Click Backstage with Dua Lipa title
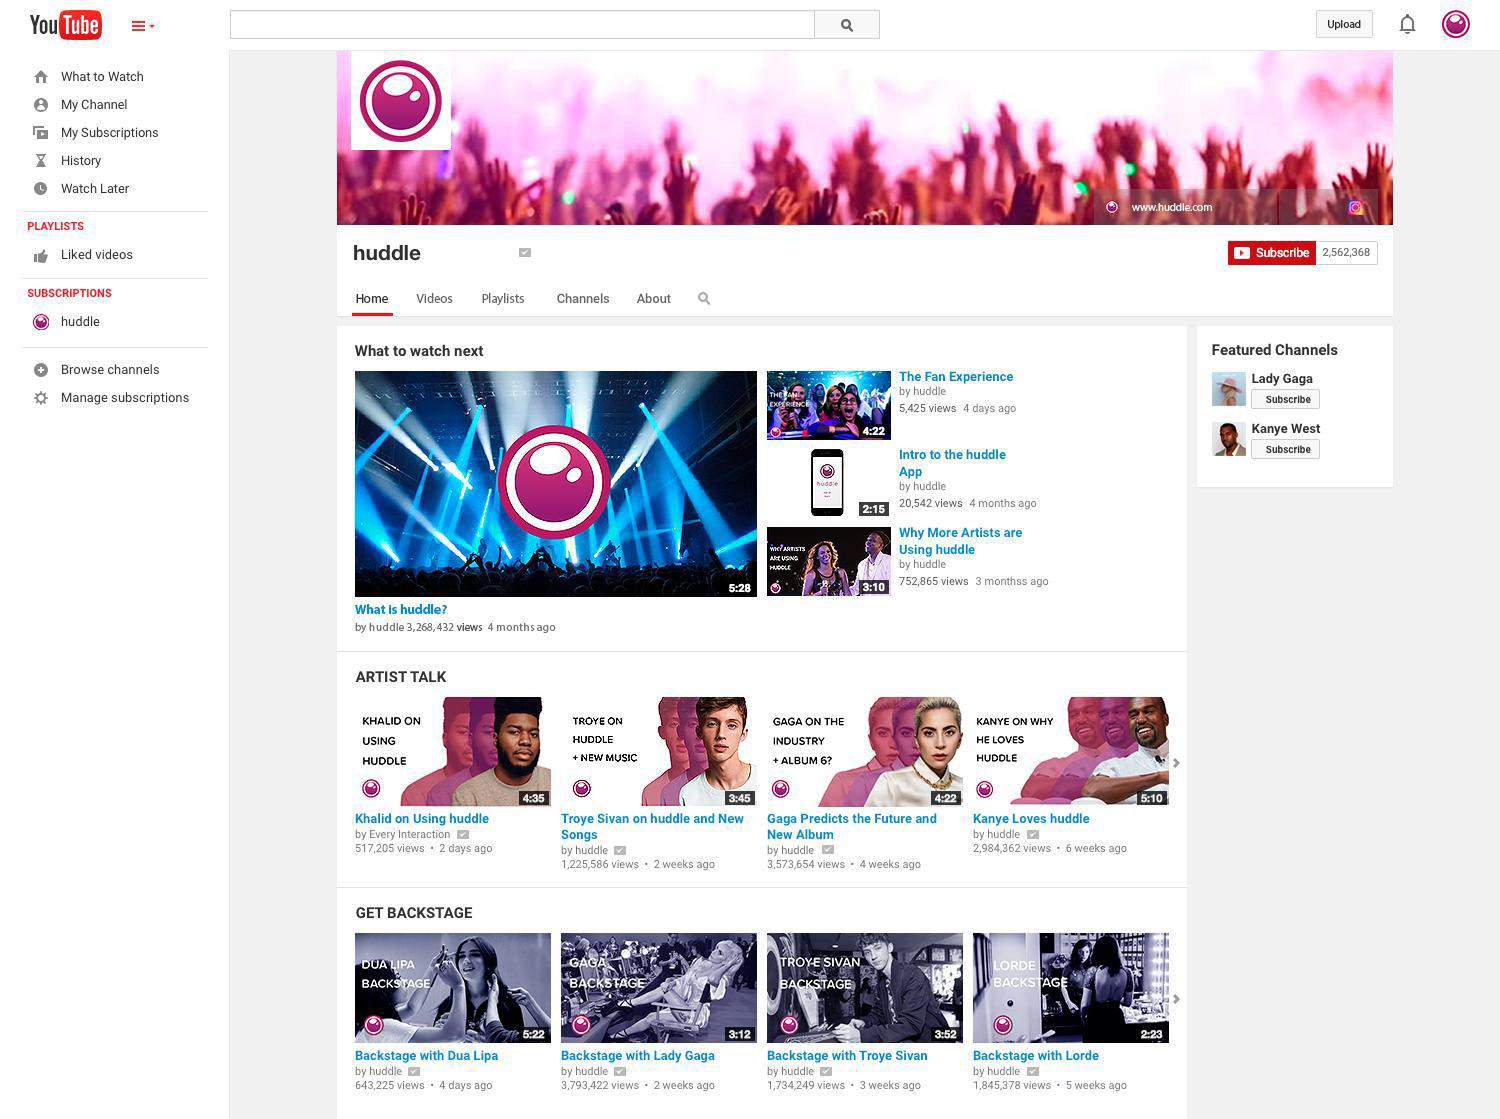 [x=426, y=1056]
